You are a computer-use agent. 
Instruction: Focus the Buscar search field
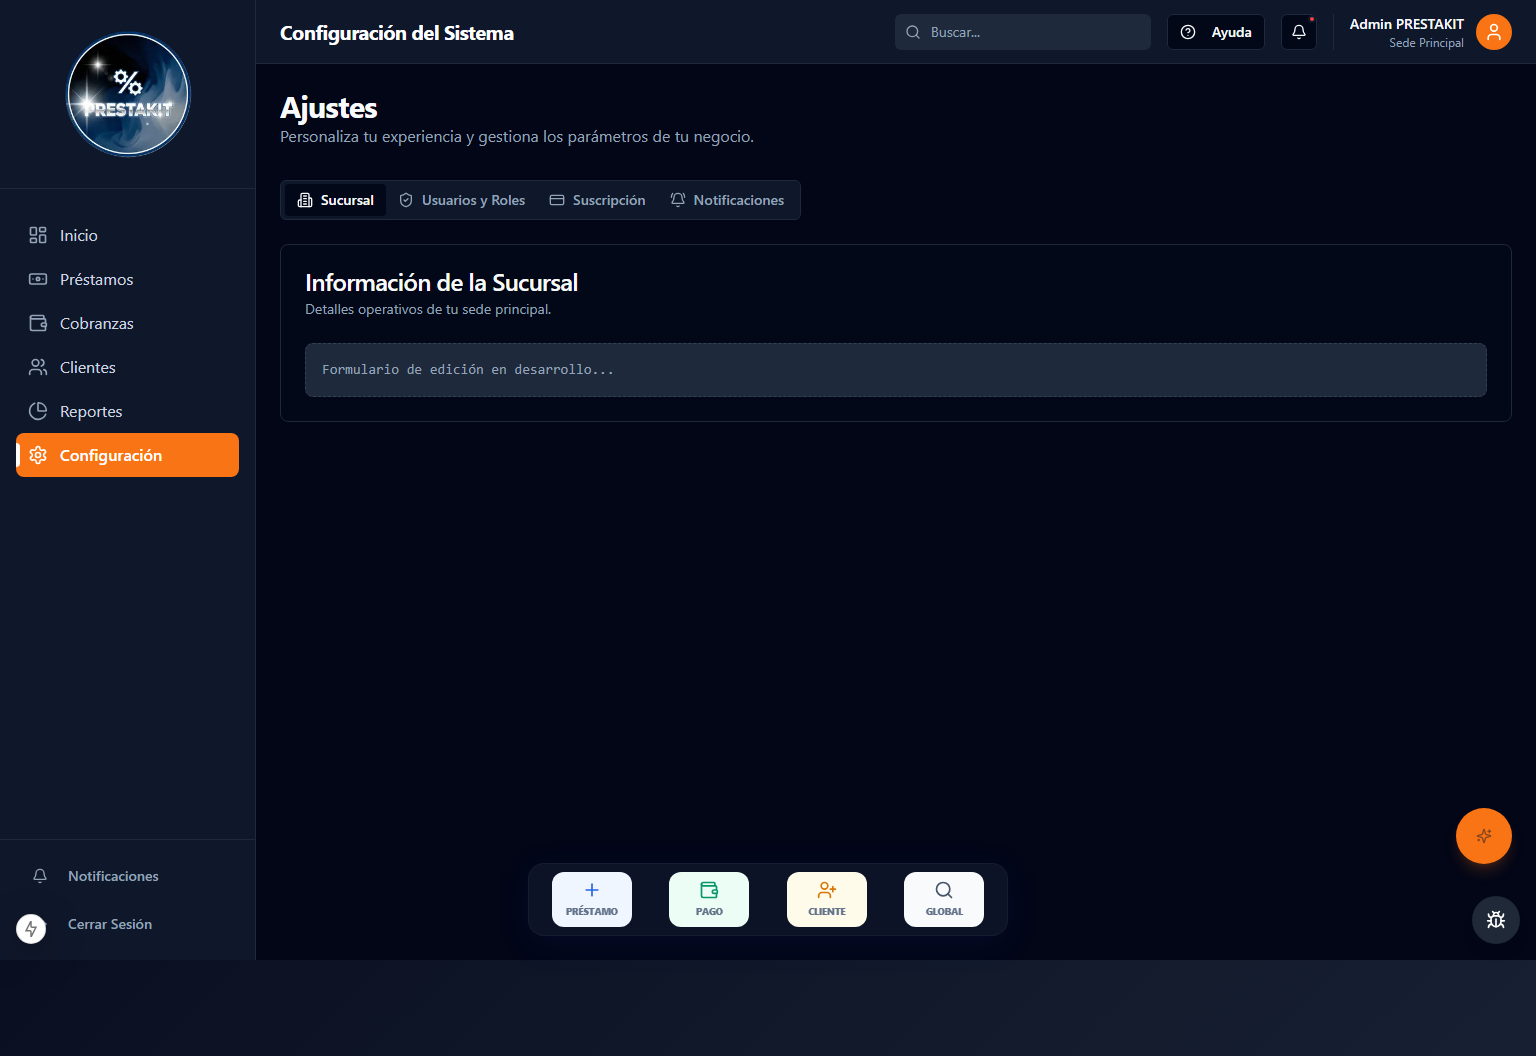tap(1022, 32)
